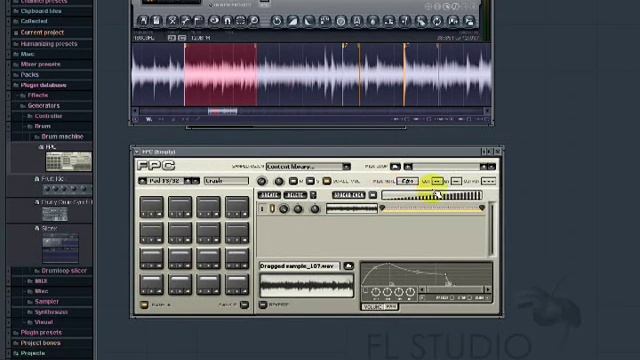
Task: Click the FPC velocity preview bar
Action: tap(432, 196)
